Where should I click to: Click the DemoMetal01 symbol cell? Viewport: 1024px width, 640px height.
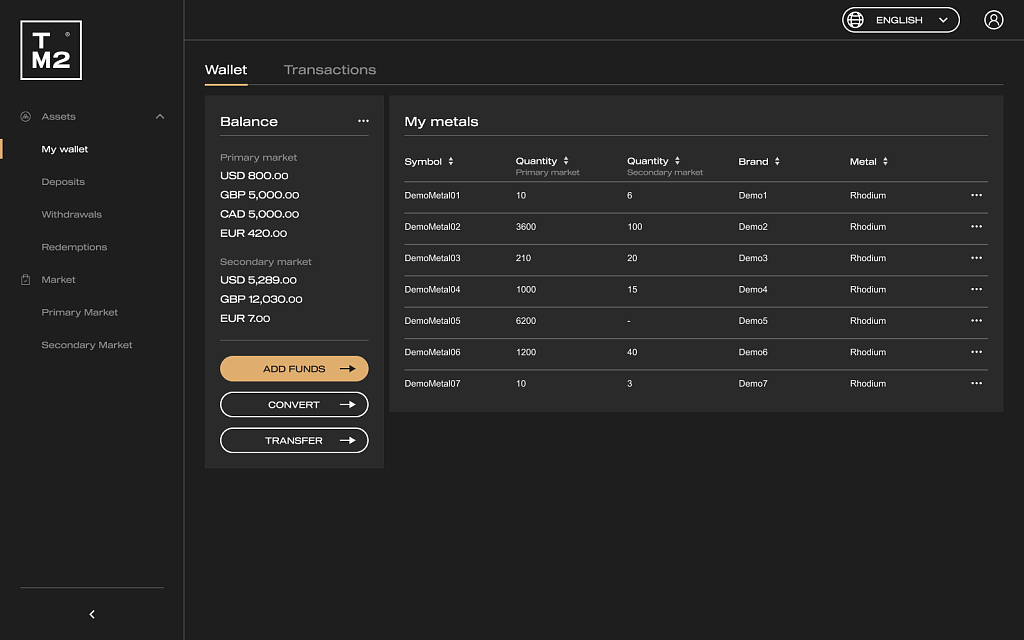(x=432, y=195)
